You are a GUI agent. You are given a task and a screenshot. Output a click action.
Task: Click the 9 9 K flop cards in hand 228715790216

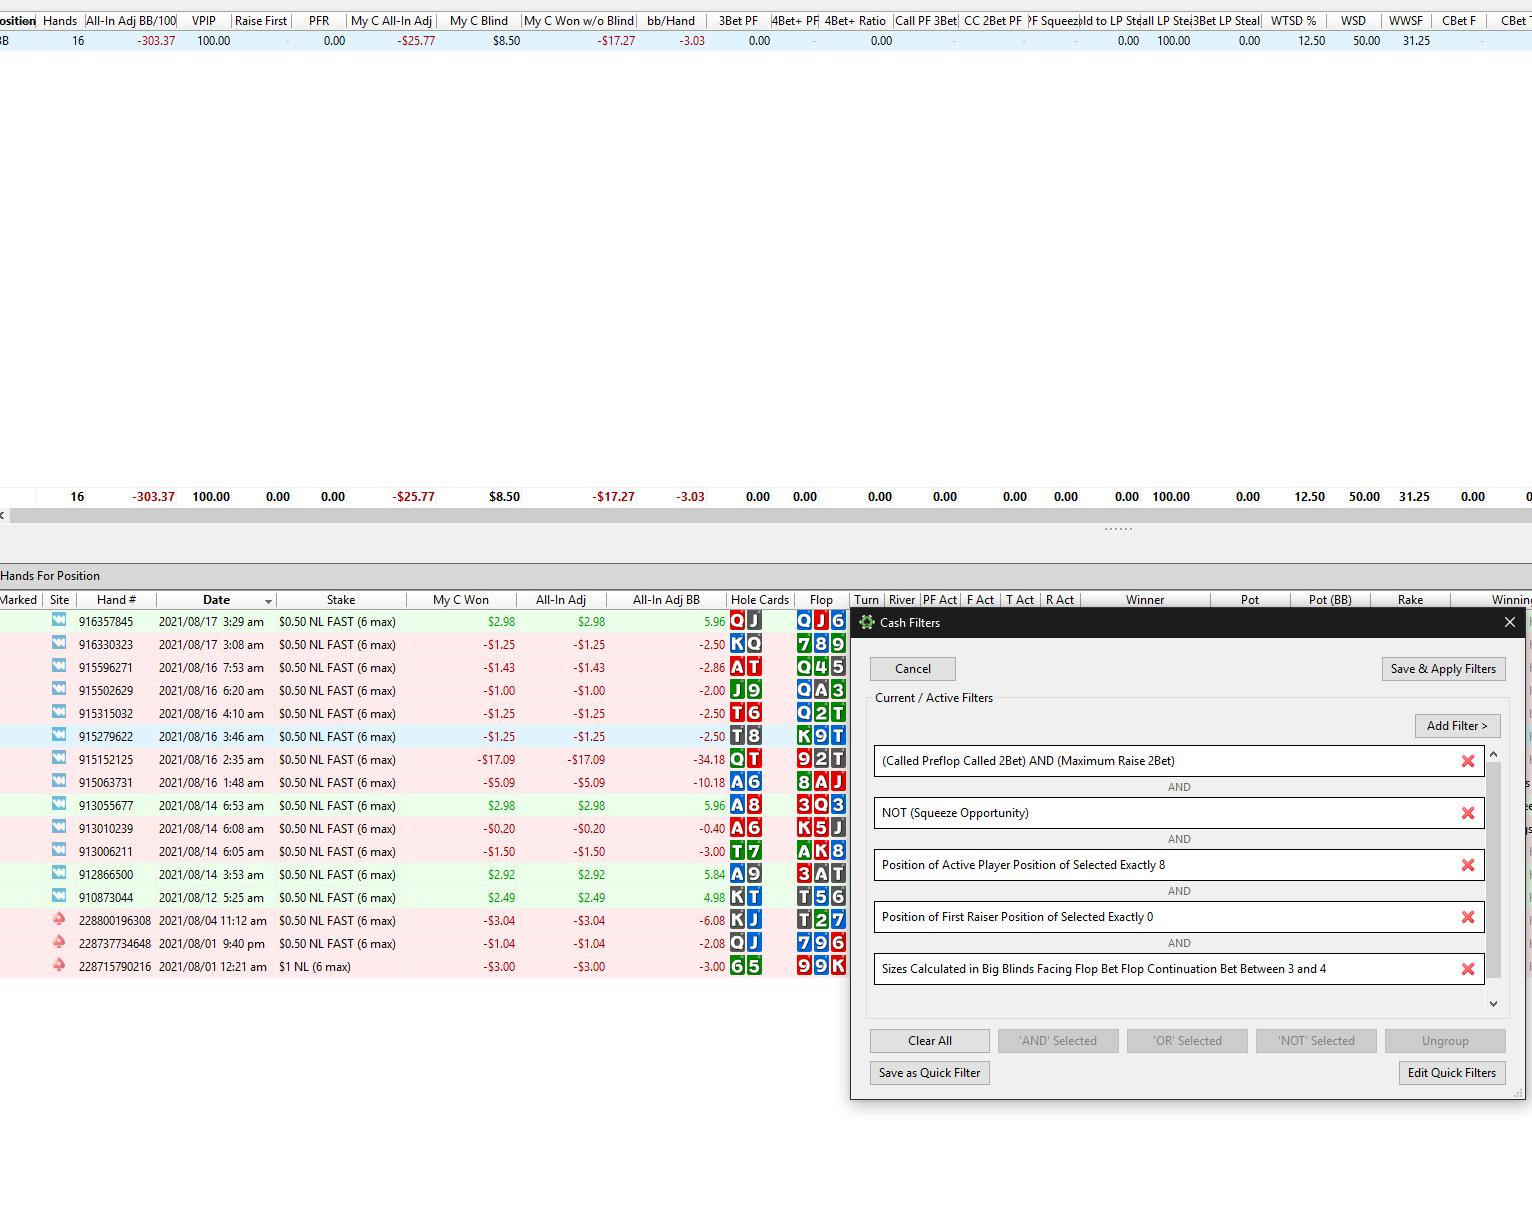point(821,966)
